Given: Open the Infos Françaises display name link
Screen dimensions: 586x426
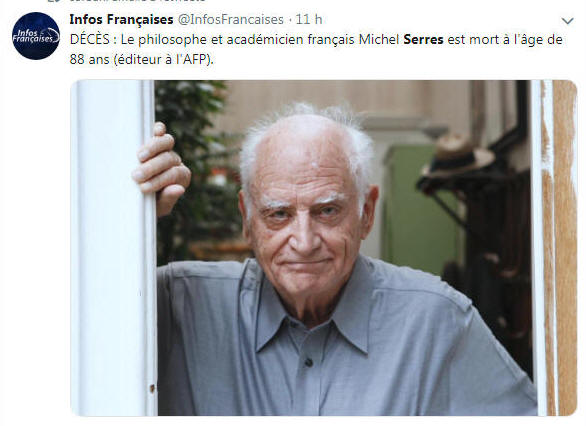Looking at the screenshot, I should (x=121, y=19).
